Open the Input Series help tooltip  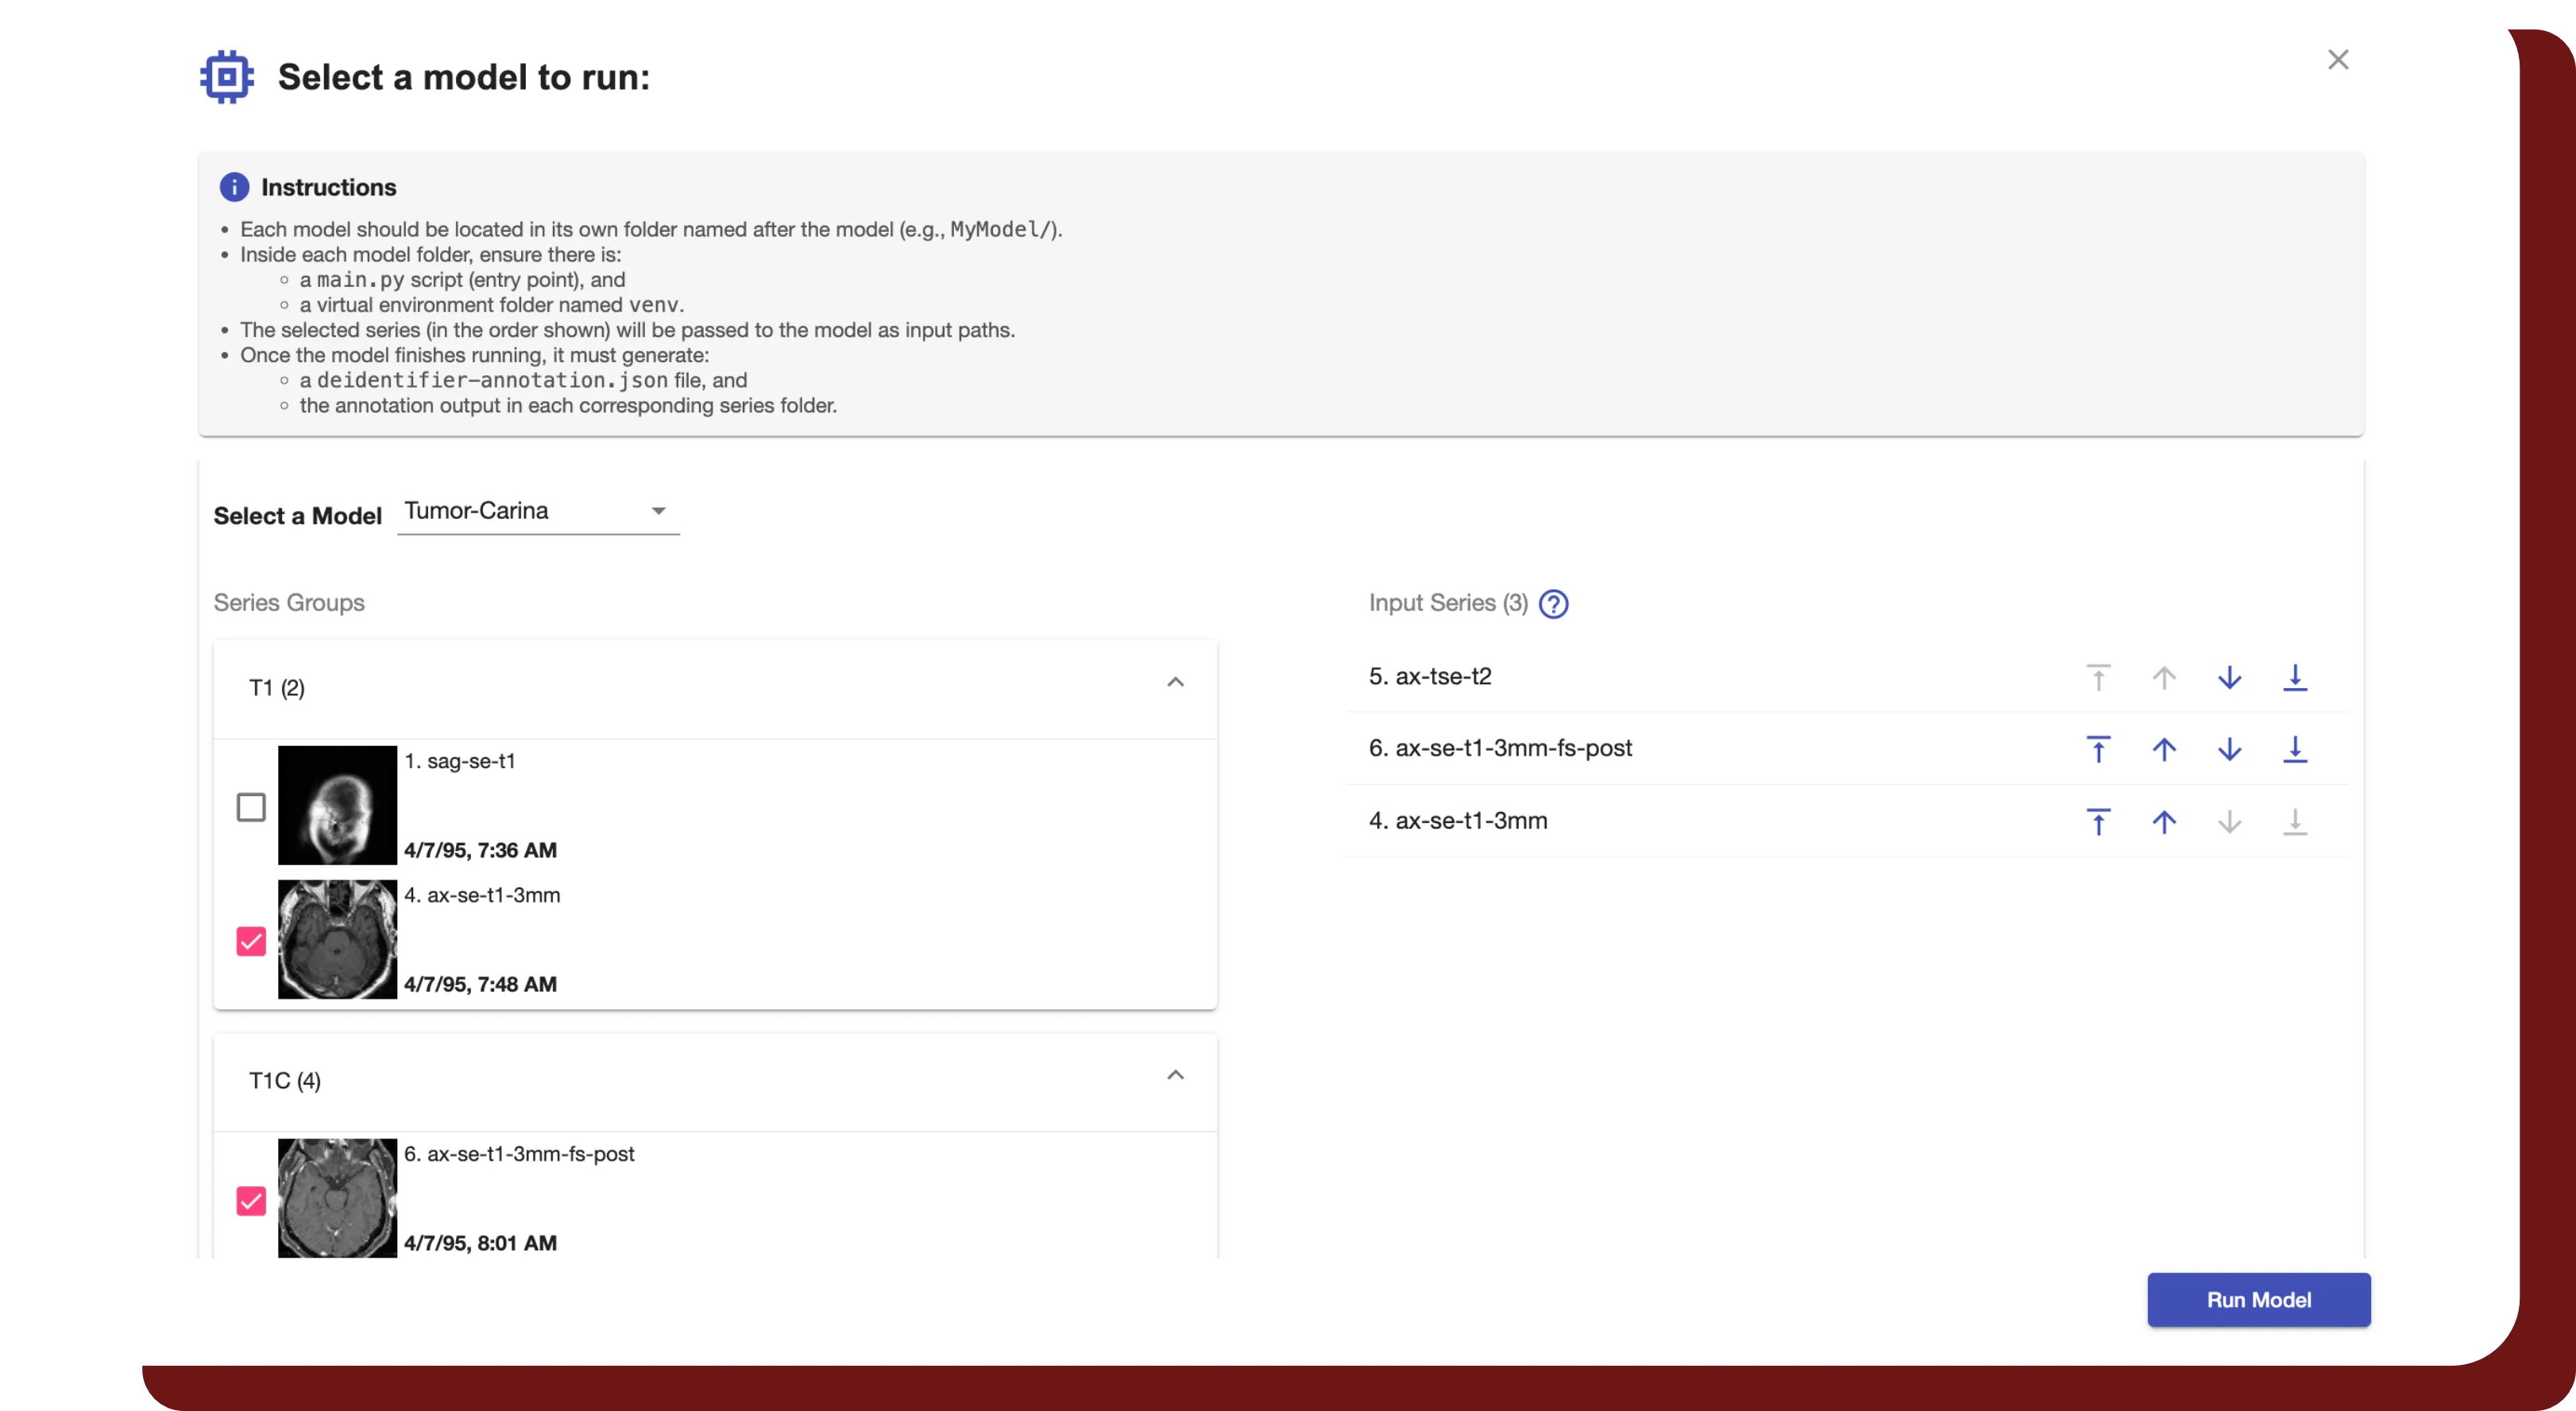coord(1553,604)
